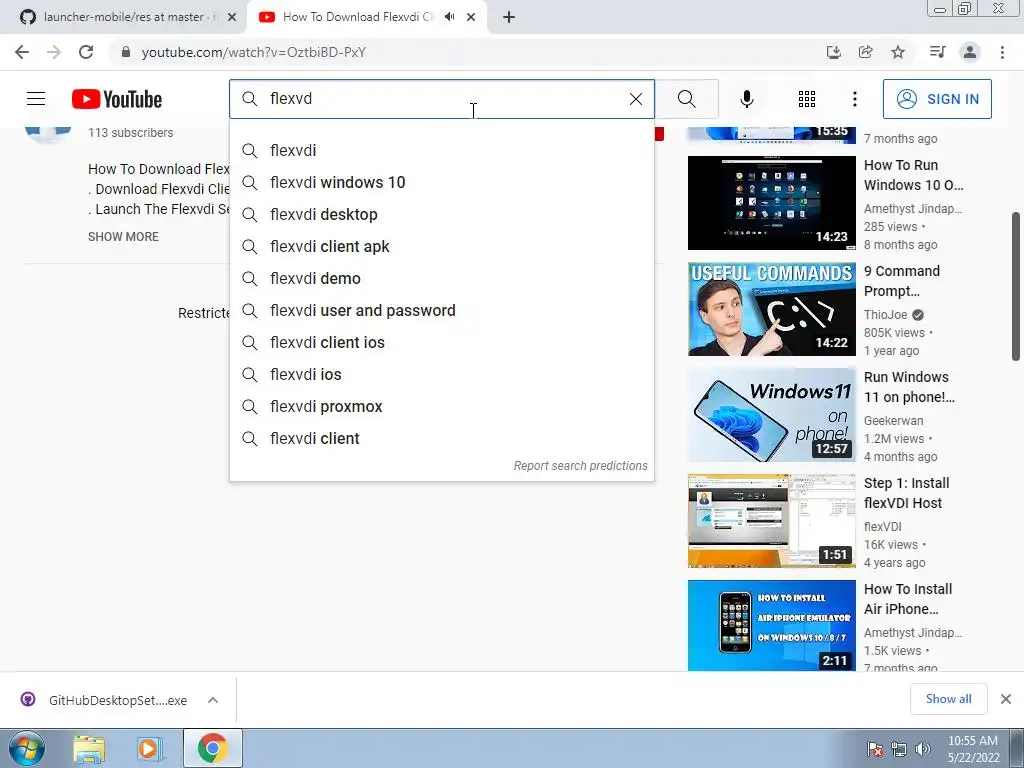Image resolution: width=1024 pixels, height=768 pixels.
Task: Select the 'flexvdi' suggestion
Action: tap(441, 150)
